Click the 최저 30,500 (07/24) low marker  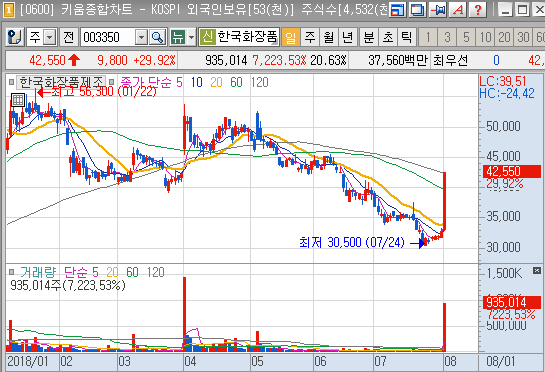point(352,242)
